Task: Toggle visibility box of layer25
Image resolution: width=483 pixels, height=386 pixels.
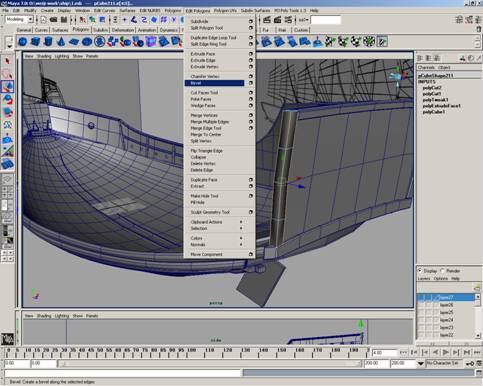Action: (421, 313)
